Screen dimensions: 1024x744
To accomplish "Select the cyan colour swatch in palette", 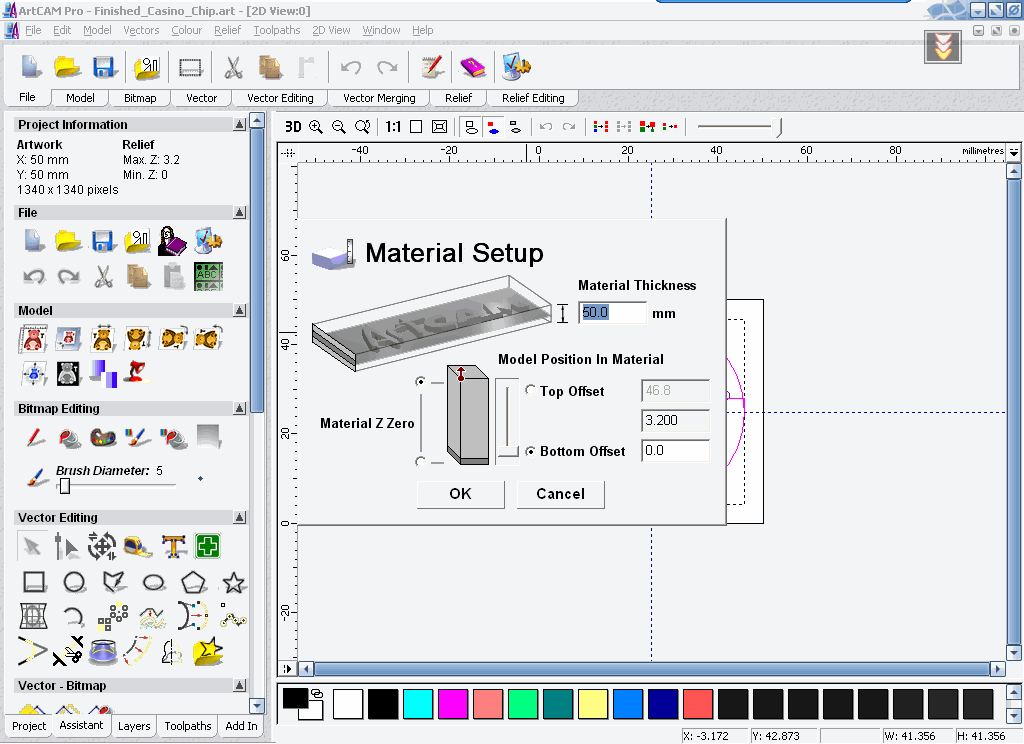I will pyautogui.click(x=418, y=704).
